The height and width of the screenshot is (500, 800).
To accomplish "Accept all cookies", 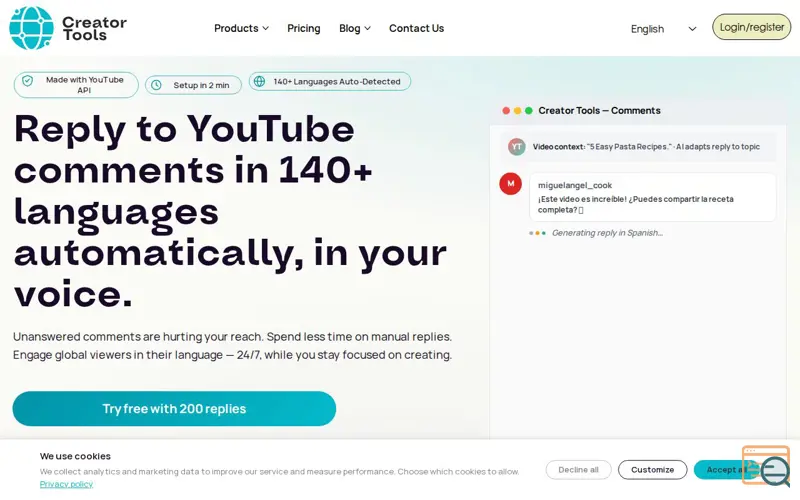I will pyautogui.click(x=726, y=470).
